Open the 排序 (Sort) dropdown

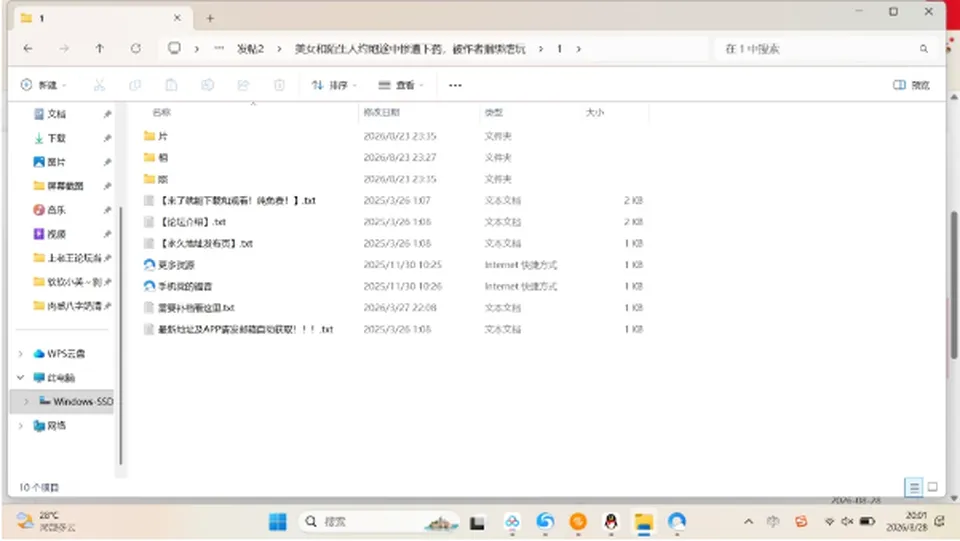pyautogui.click(x=334, y=85)
